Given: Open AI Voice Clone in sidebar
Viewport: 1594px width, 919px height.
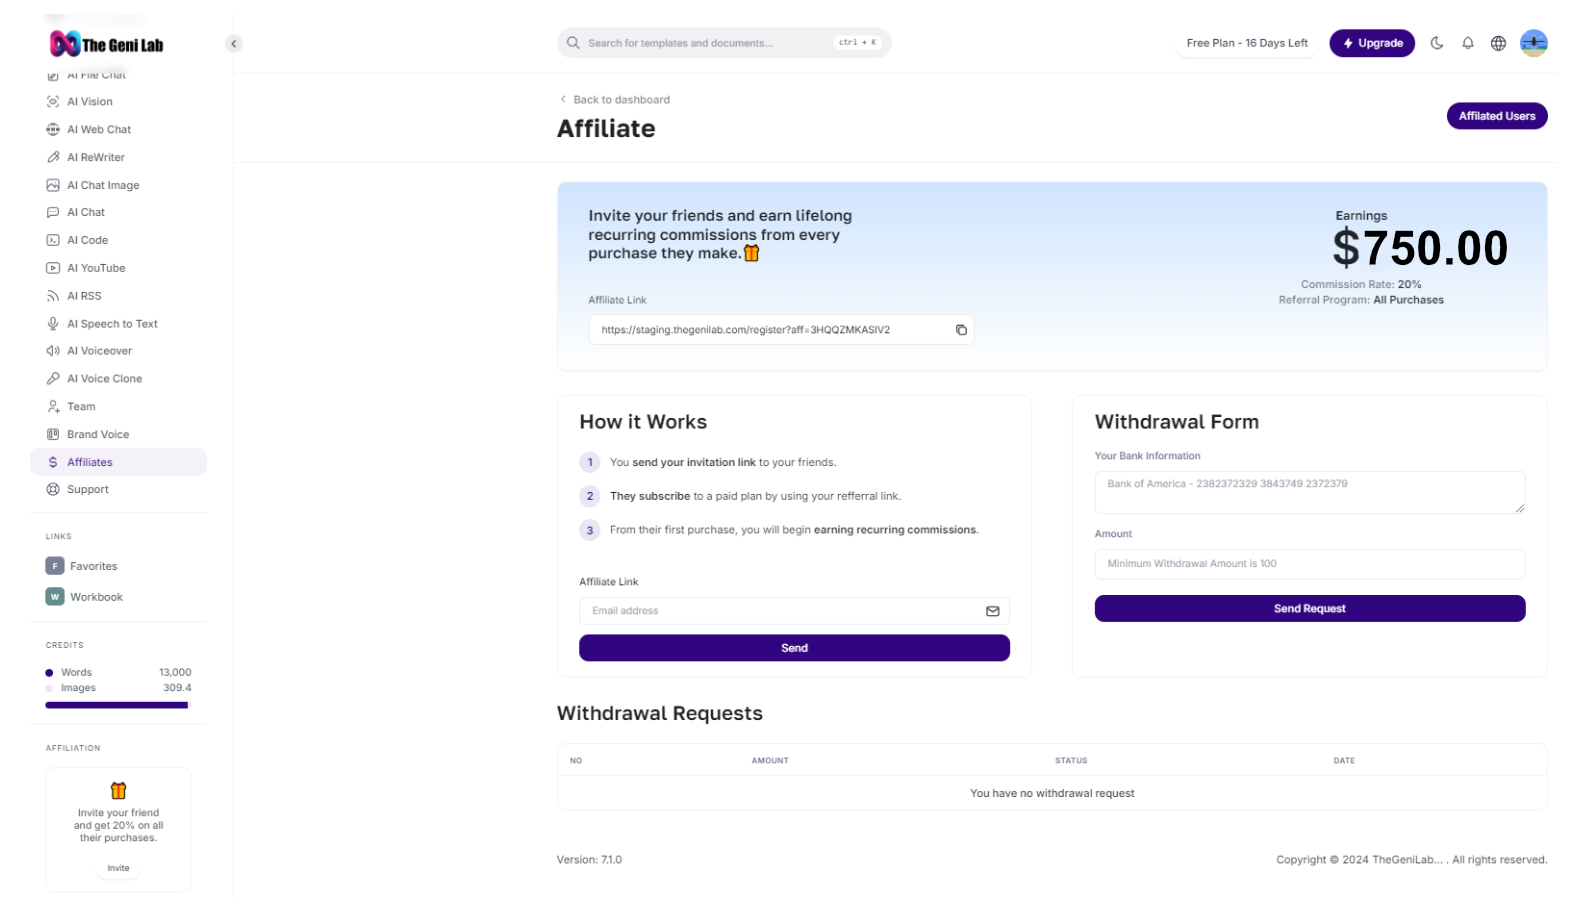Looking at the screenshot, I should click(x=104, y=379).
